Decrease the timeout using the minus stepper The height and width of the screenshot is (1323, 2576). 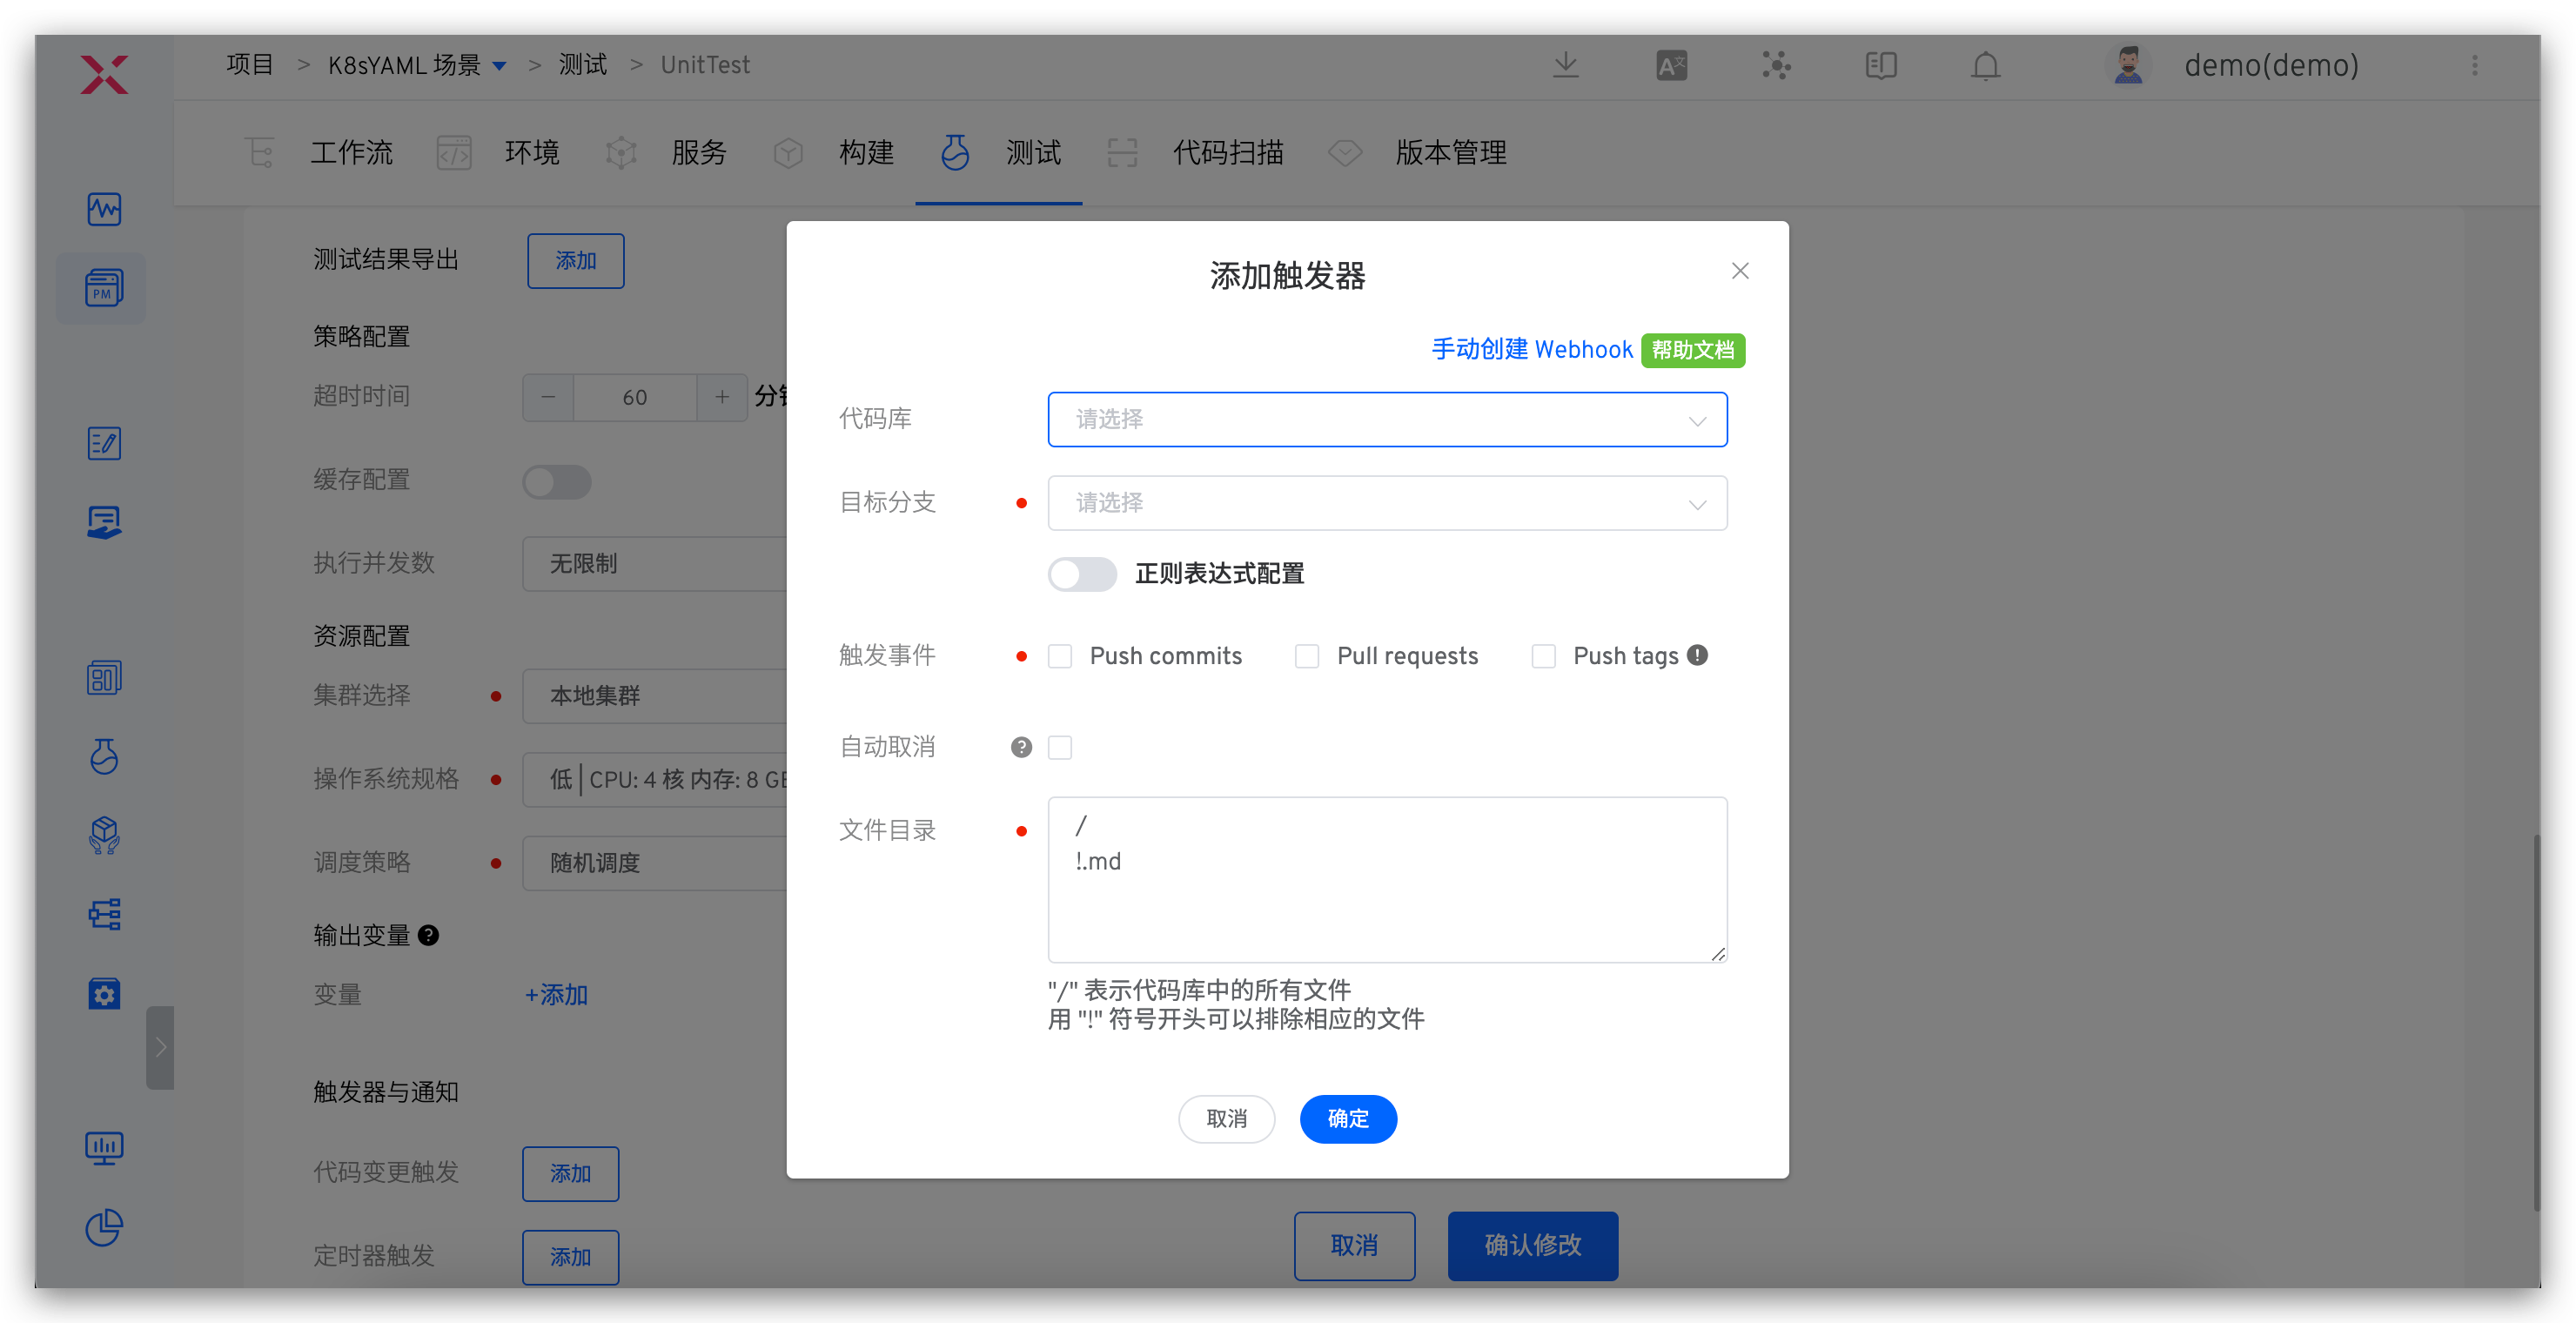547,397
